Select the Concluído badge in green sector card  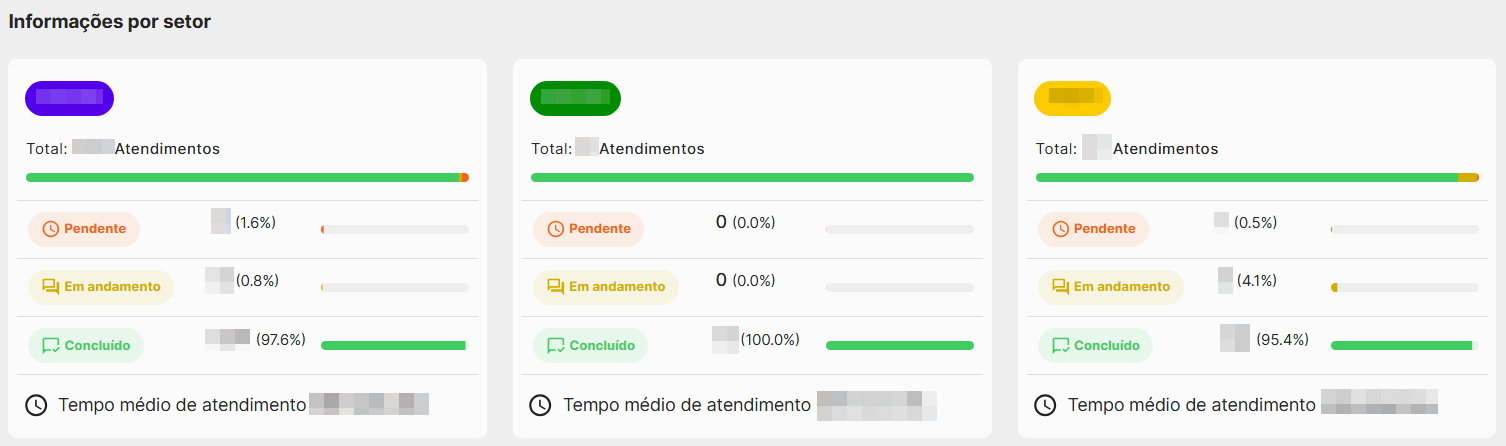(590, 346)
